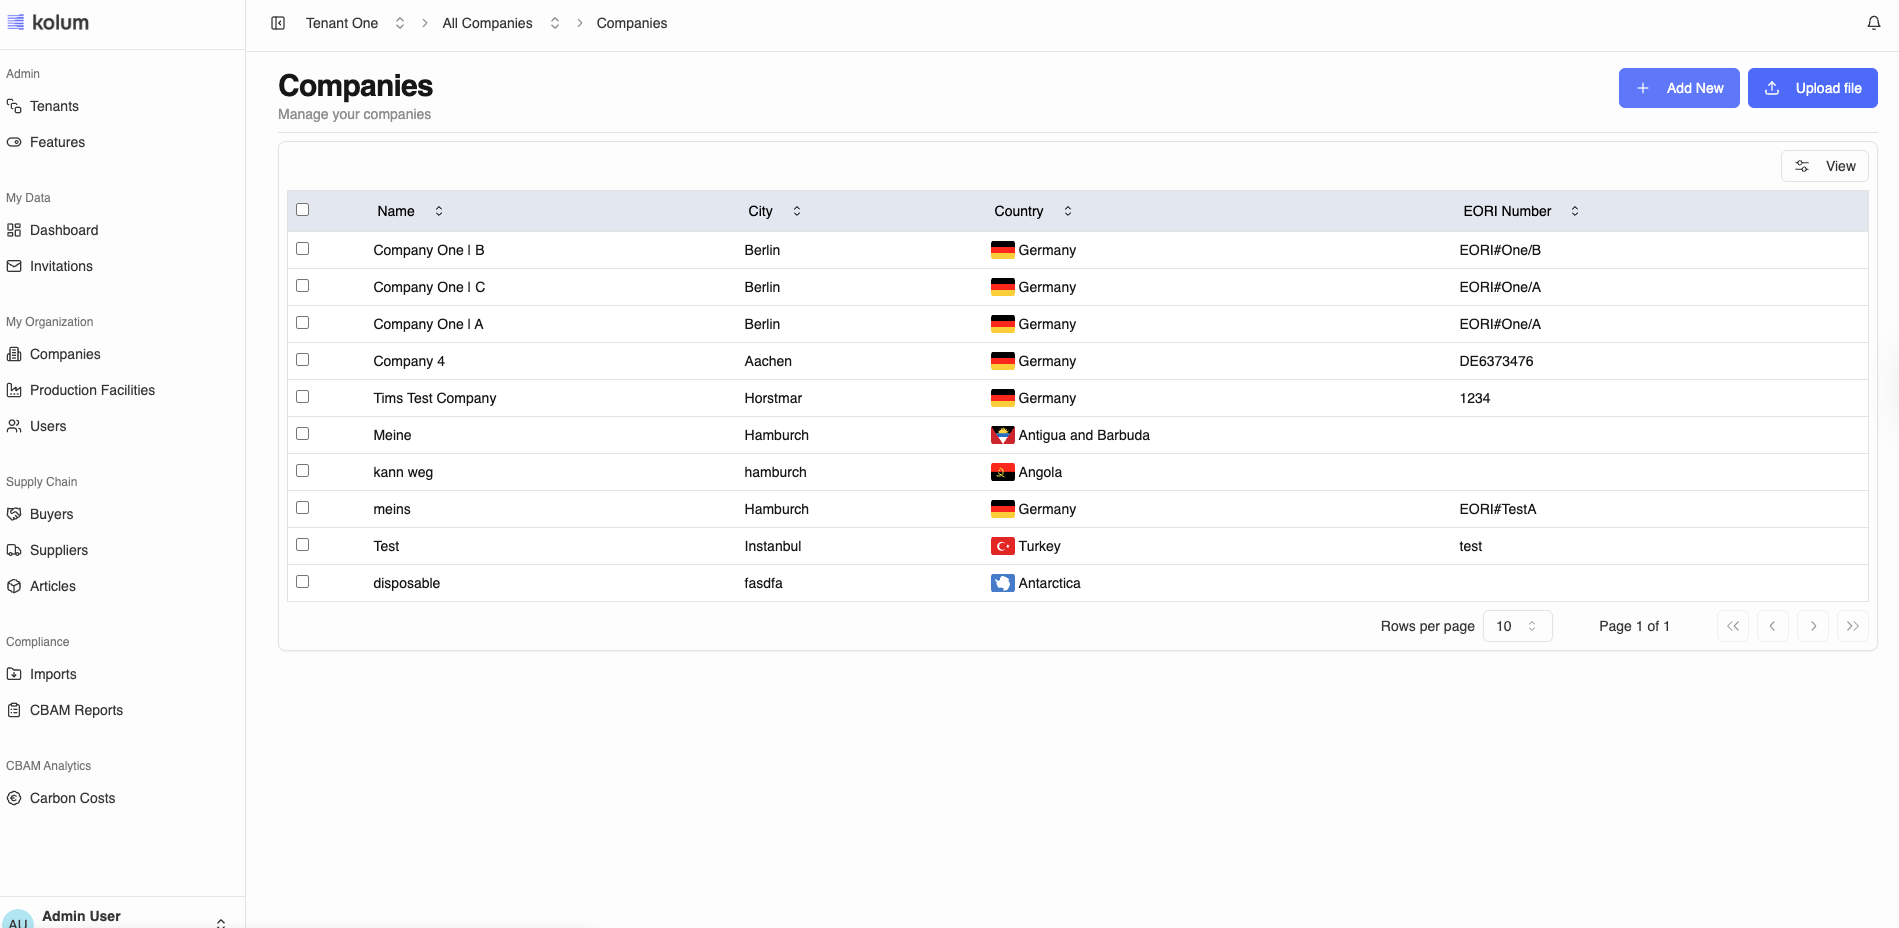This screenshot has width=1899, height=928.
Task: Toggle the sidebar collapse icon
Action: pos(278,23)
